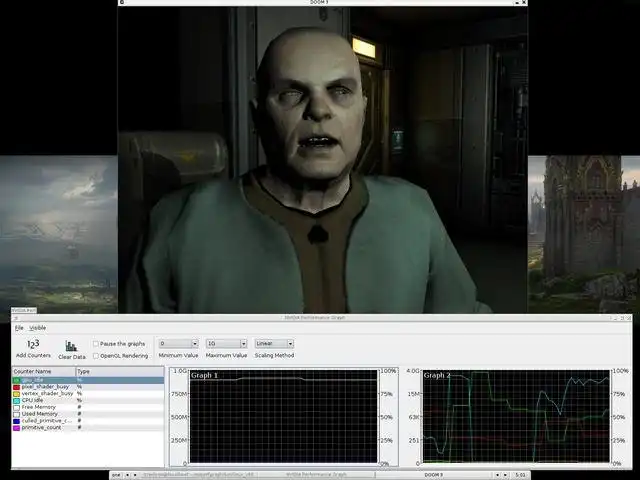Viewport: 640px width, 480px height.
Task: Enable the Pause the graphs checkbox
Action: point(96,344)
